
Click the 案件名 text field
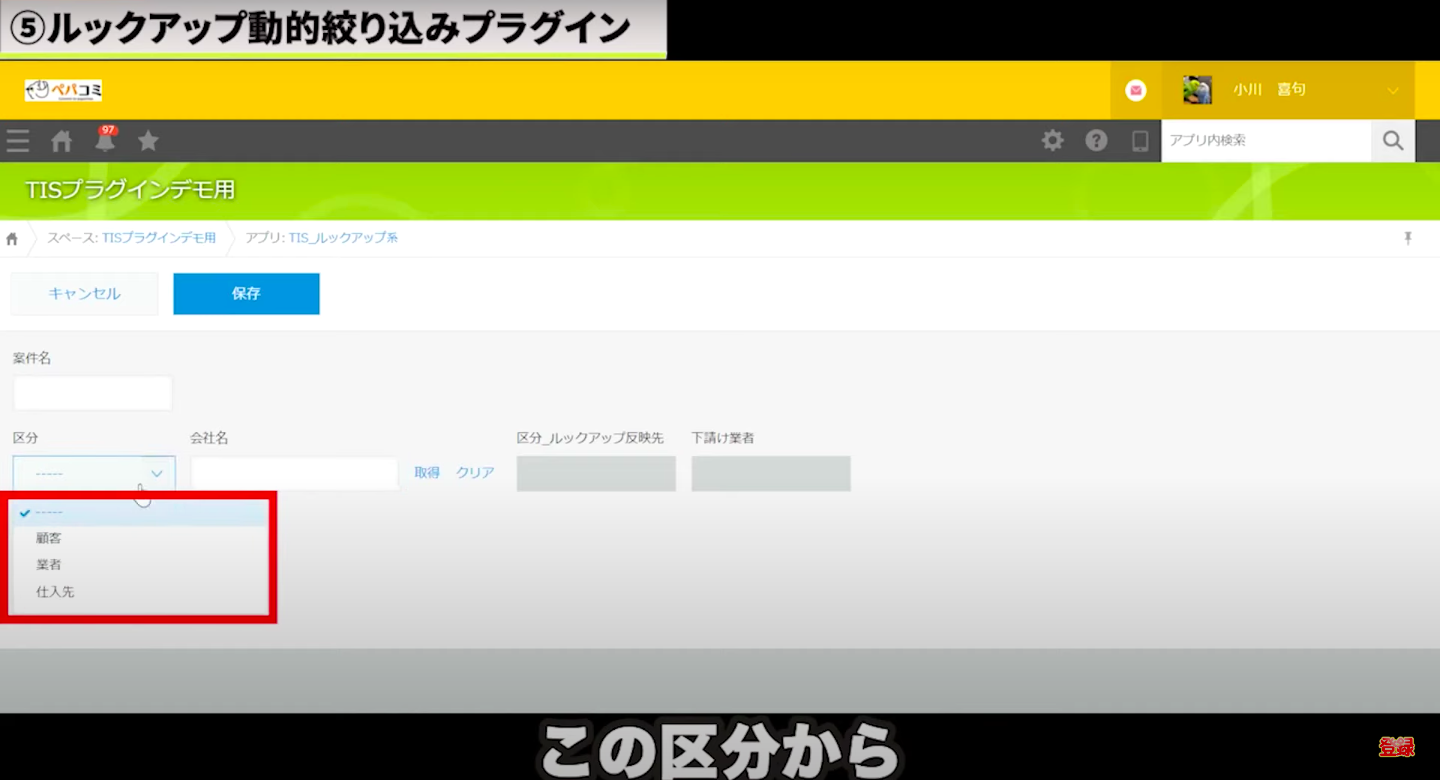(93, 393)
